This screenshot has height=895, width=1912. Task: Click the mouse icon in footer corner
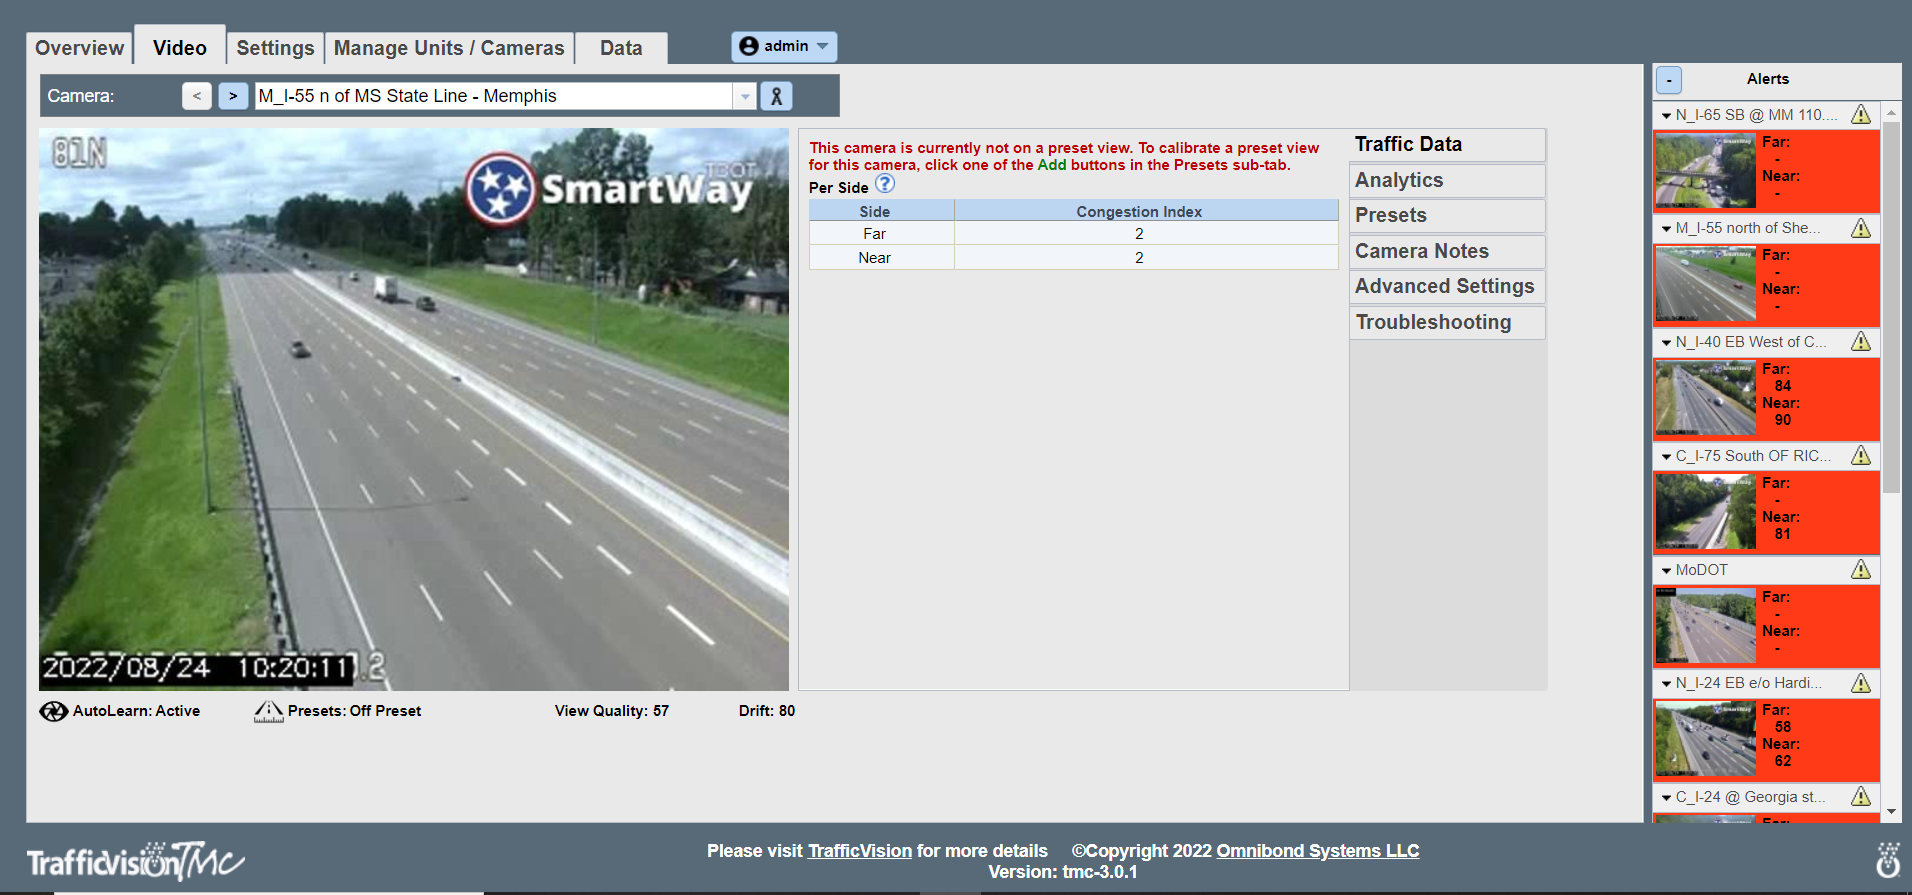[x=1888, y=859]
